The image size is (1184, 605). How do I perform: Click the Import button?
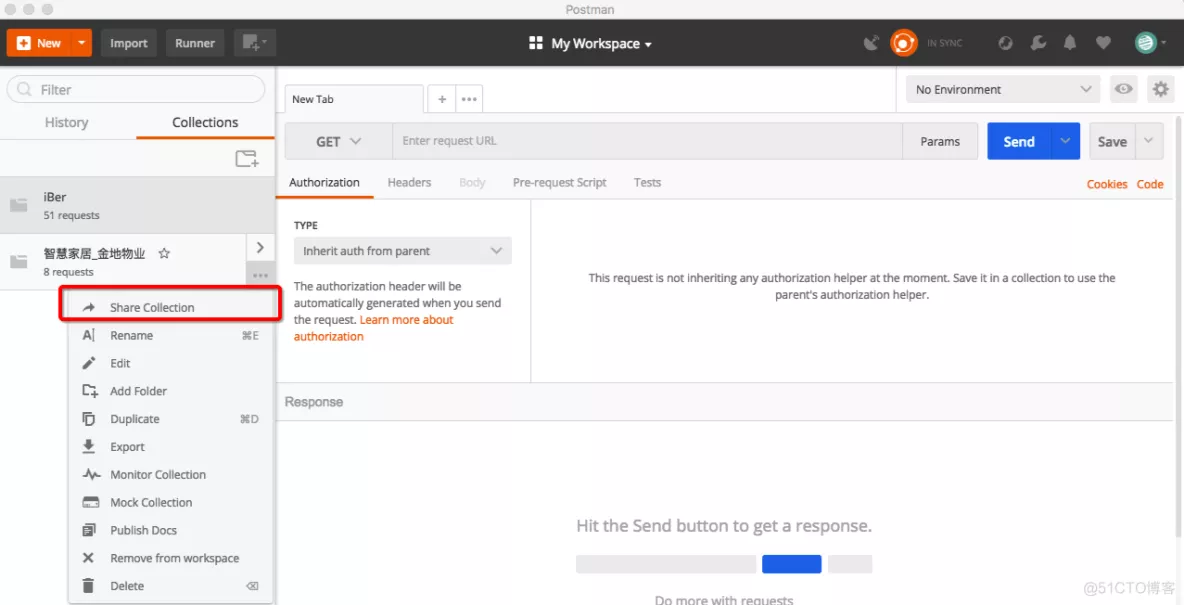[129, 43]
